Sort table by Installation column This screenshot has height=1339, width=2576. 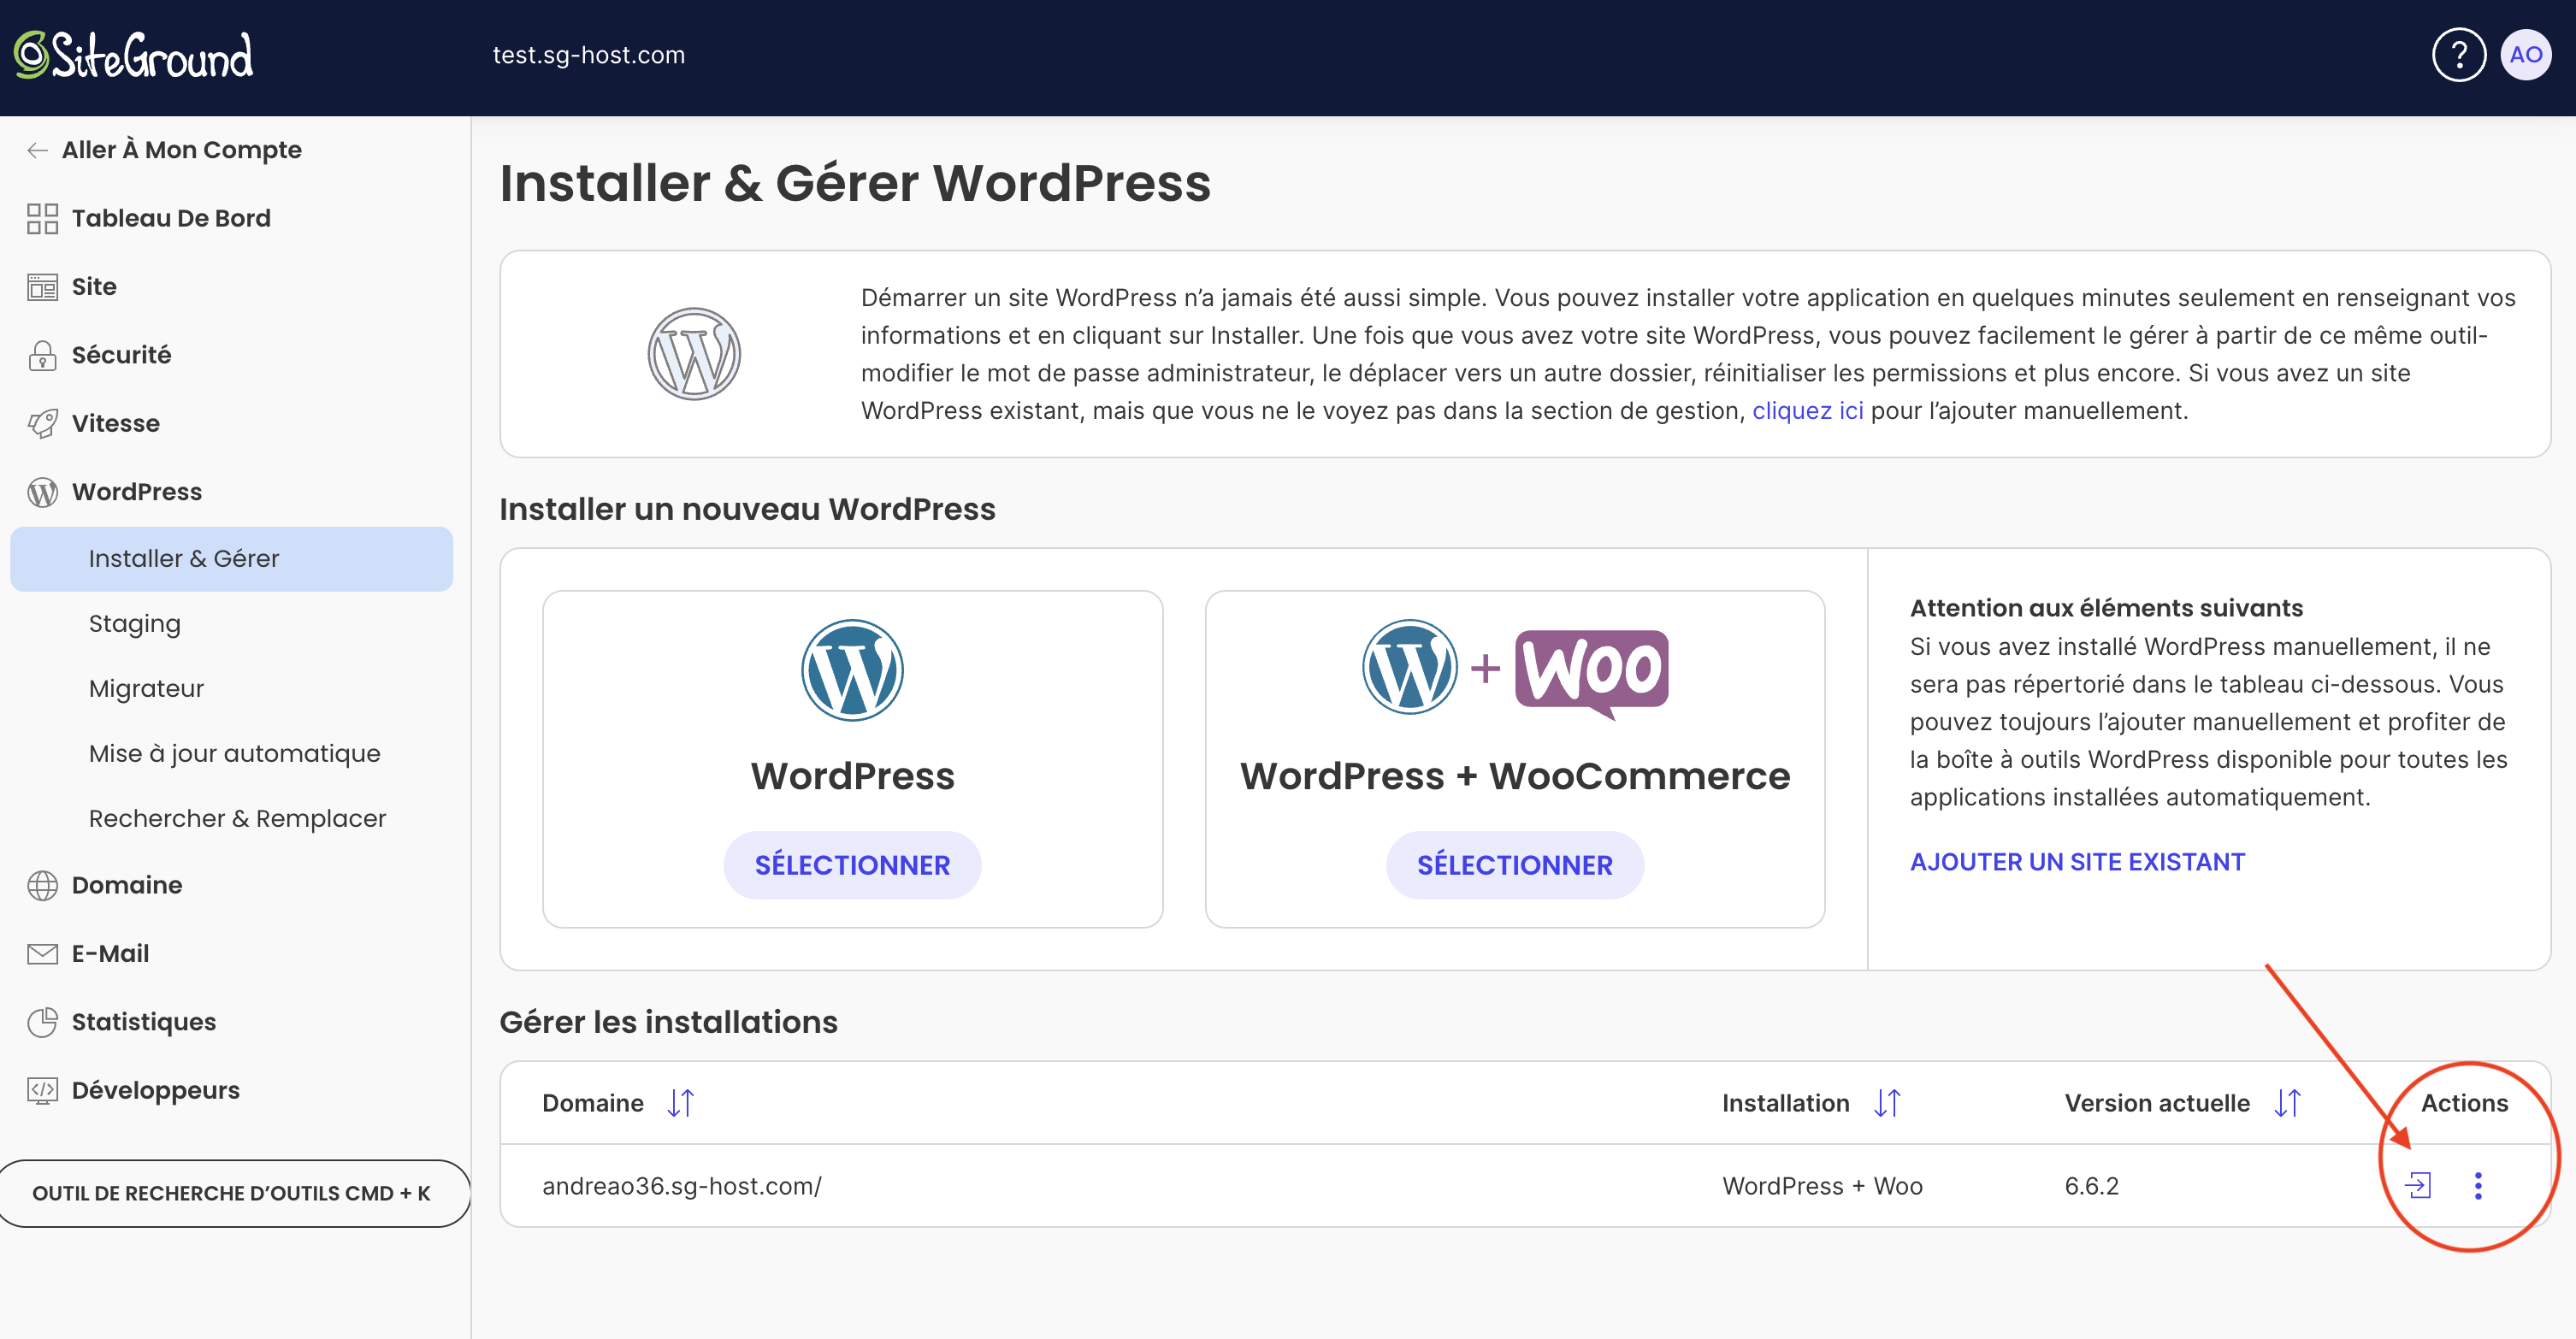(x=1887, y=1103)
